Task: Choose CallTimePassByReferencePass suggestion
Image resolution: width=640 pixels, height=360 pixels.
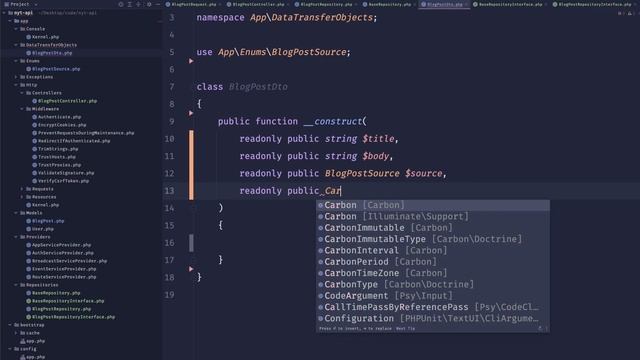Action: (433, 307)
